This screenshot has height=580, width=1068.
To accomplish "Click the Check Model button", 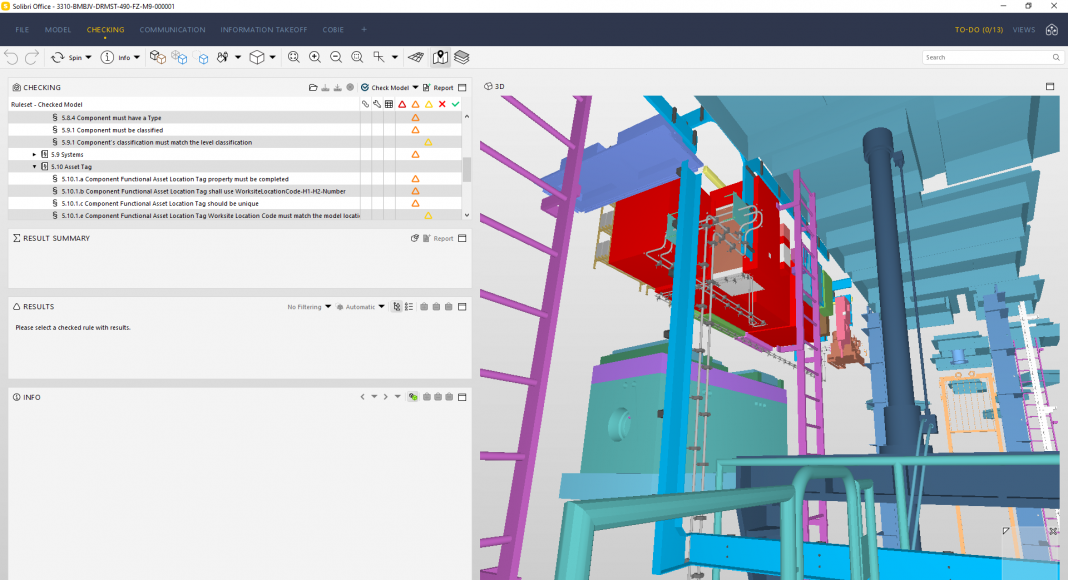I will [x=389, y=88].
